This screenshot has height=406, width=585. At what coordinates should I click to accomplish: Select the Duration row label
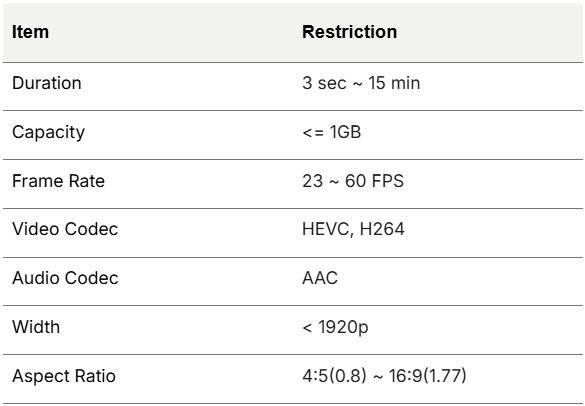coord(47,83)
